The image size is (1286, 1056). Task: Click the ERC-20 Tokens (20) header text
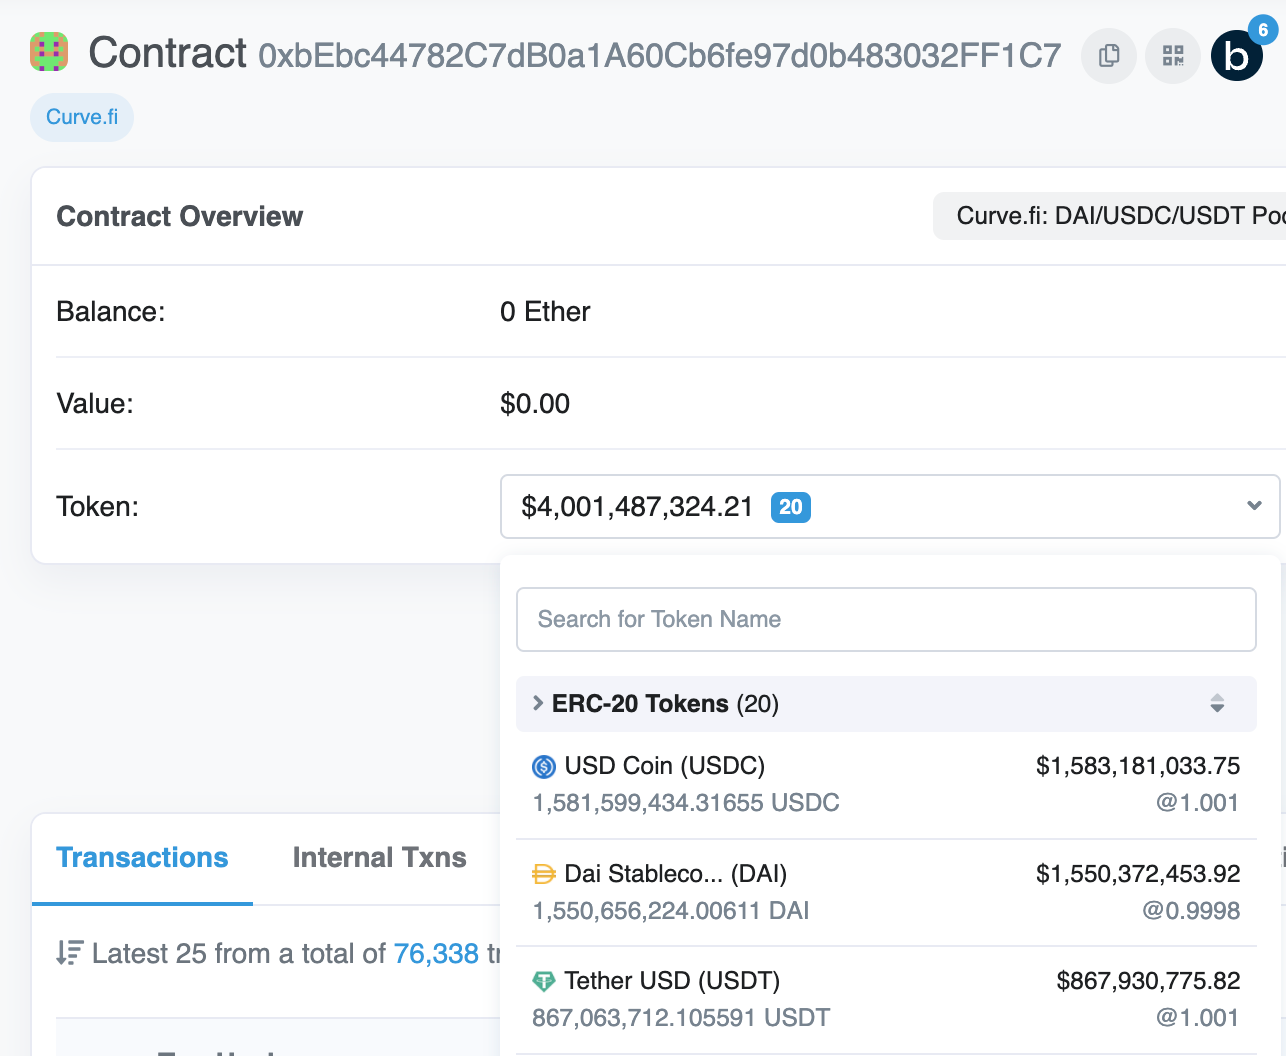pyautogui.click(x=665, y=704)
